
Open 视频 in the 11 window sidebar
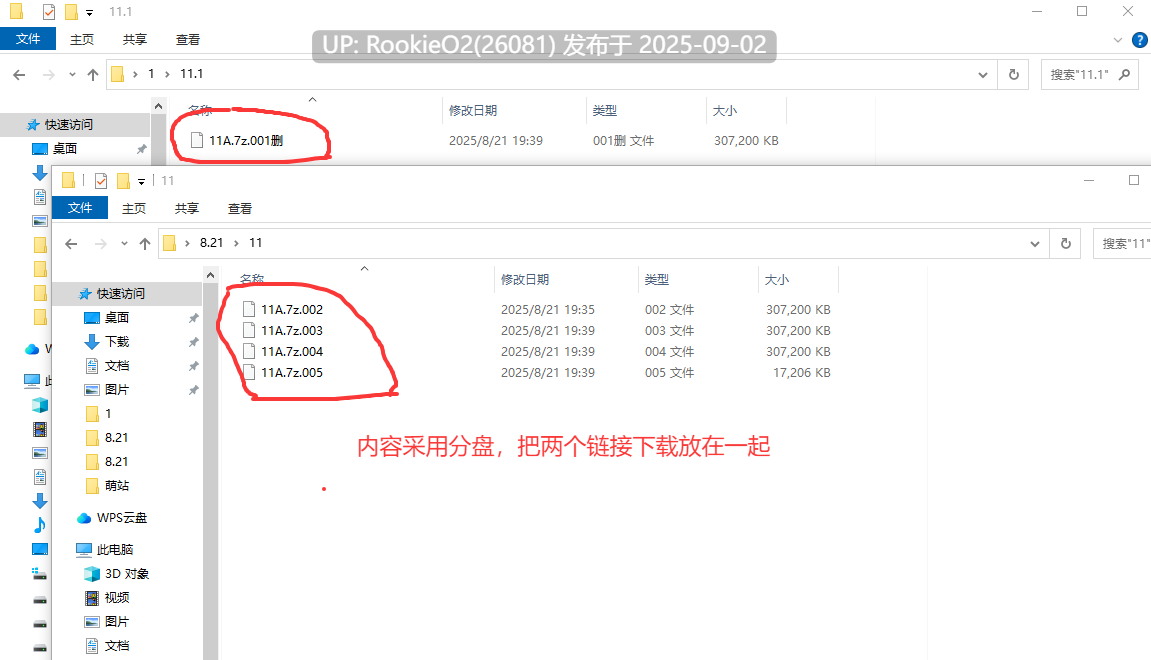click(117, 598)
